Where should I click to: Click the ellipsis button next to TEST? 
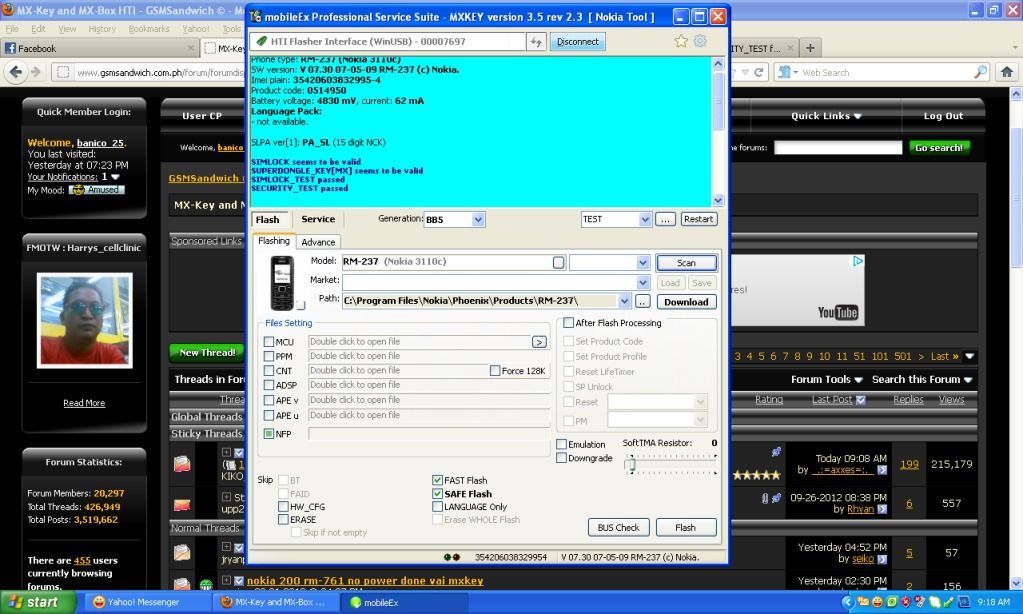pyautogui.click(x=665, y=219)
